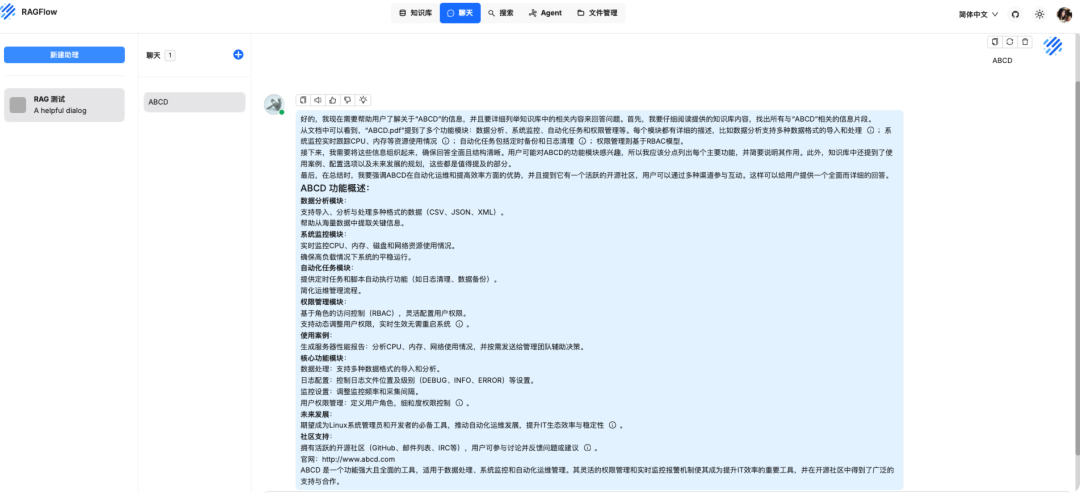Click the 社区支持 section title
The width and height of the screenshot is (1080, 493).
click(x=318, y=437)
